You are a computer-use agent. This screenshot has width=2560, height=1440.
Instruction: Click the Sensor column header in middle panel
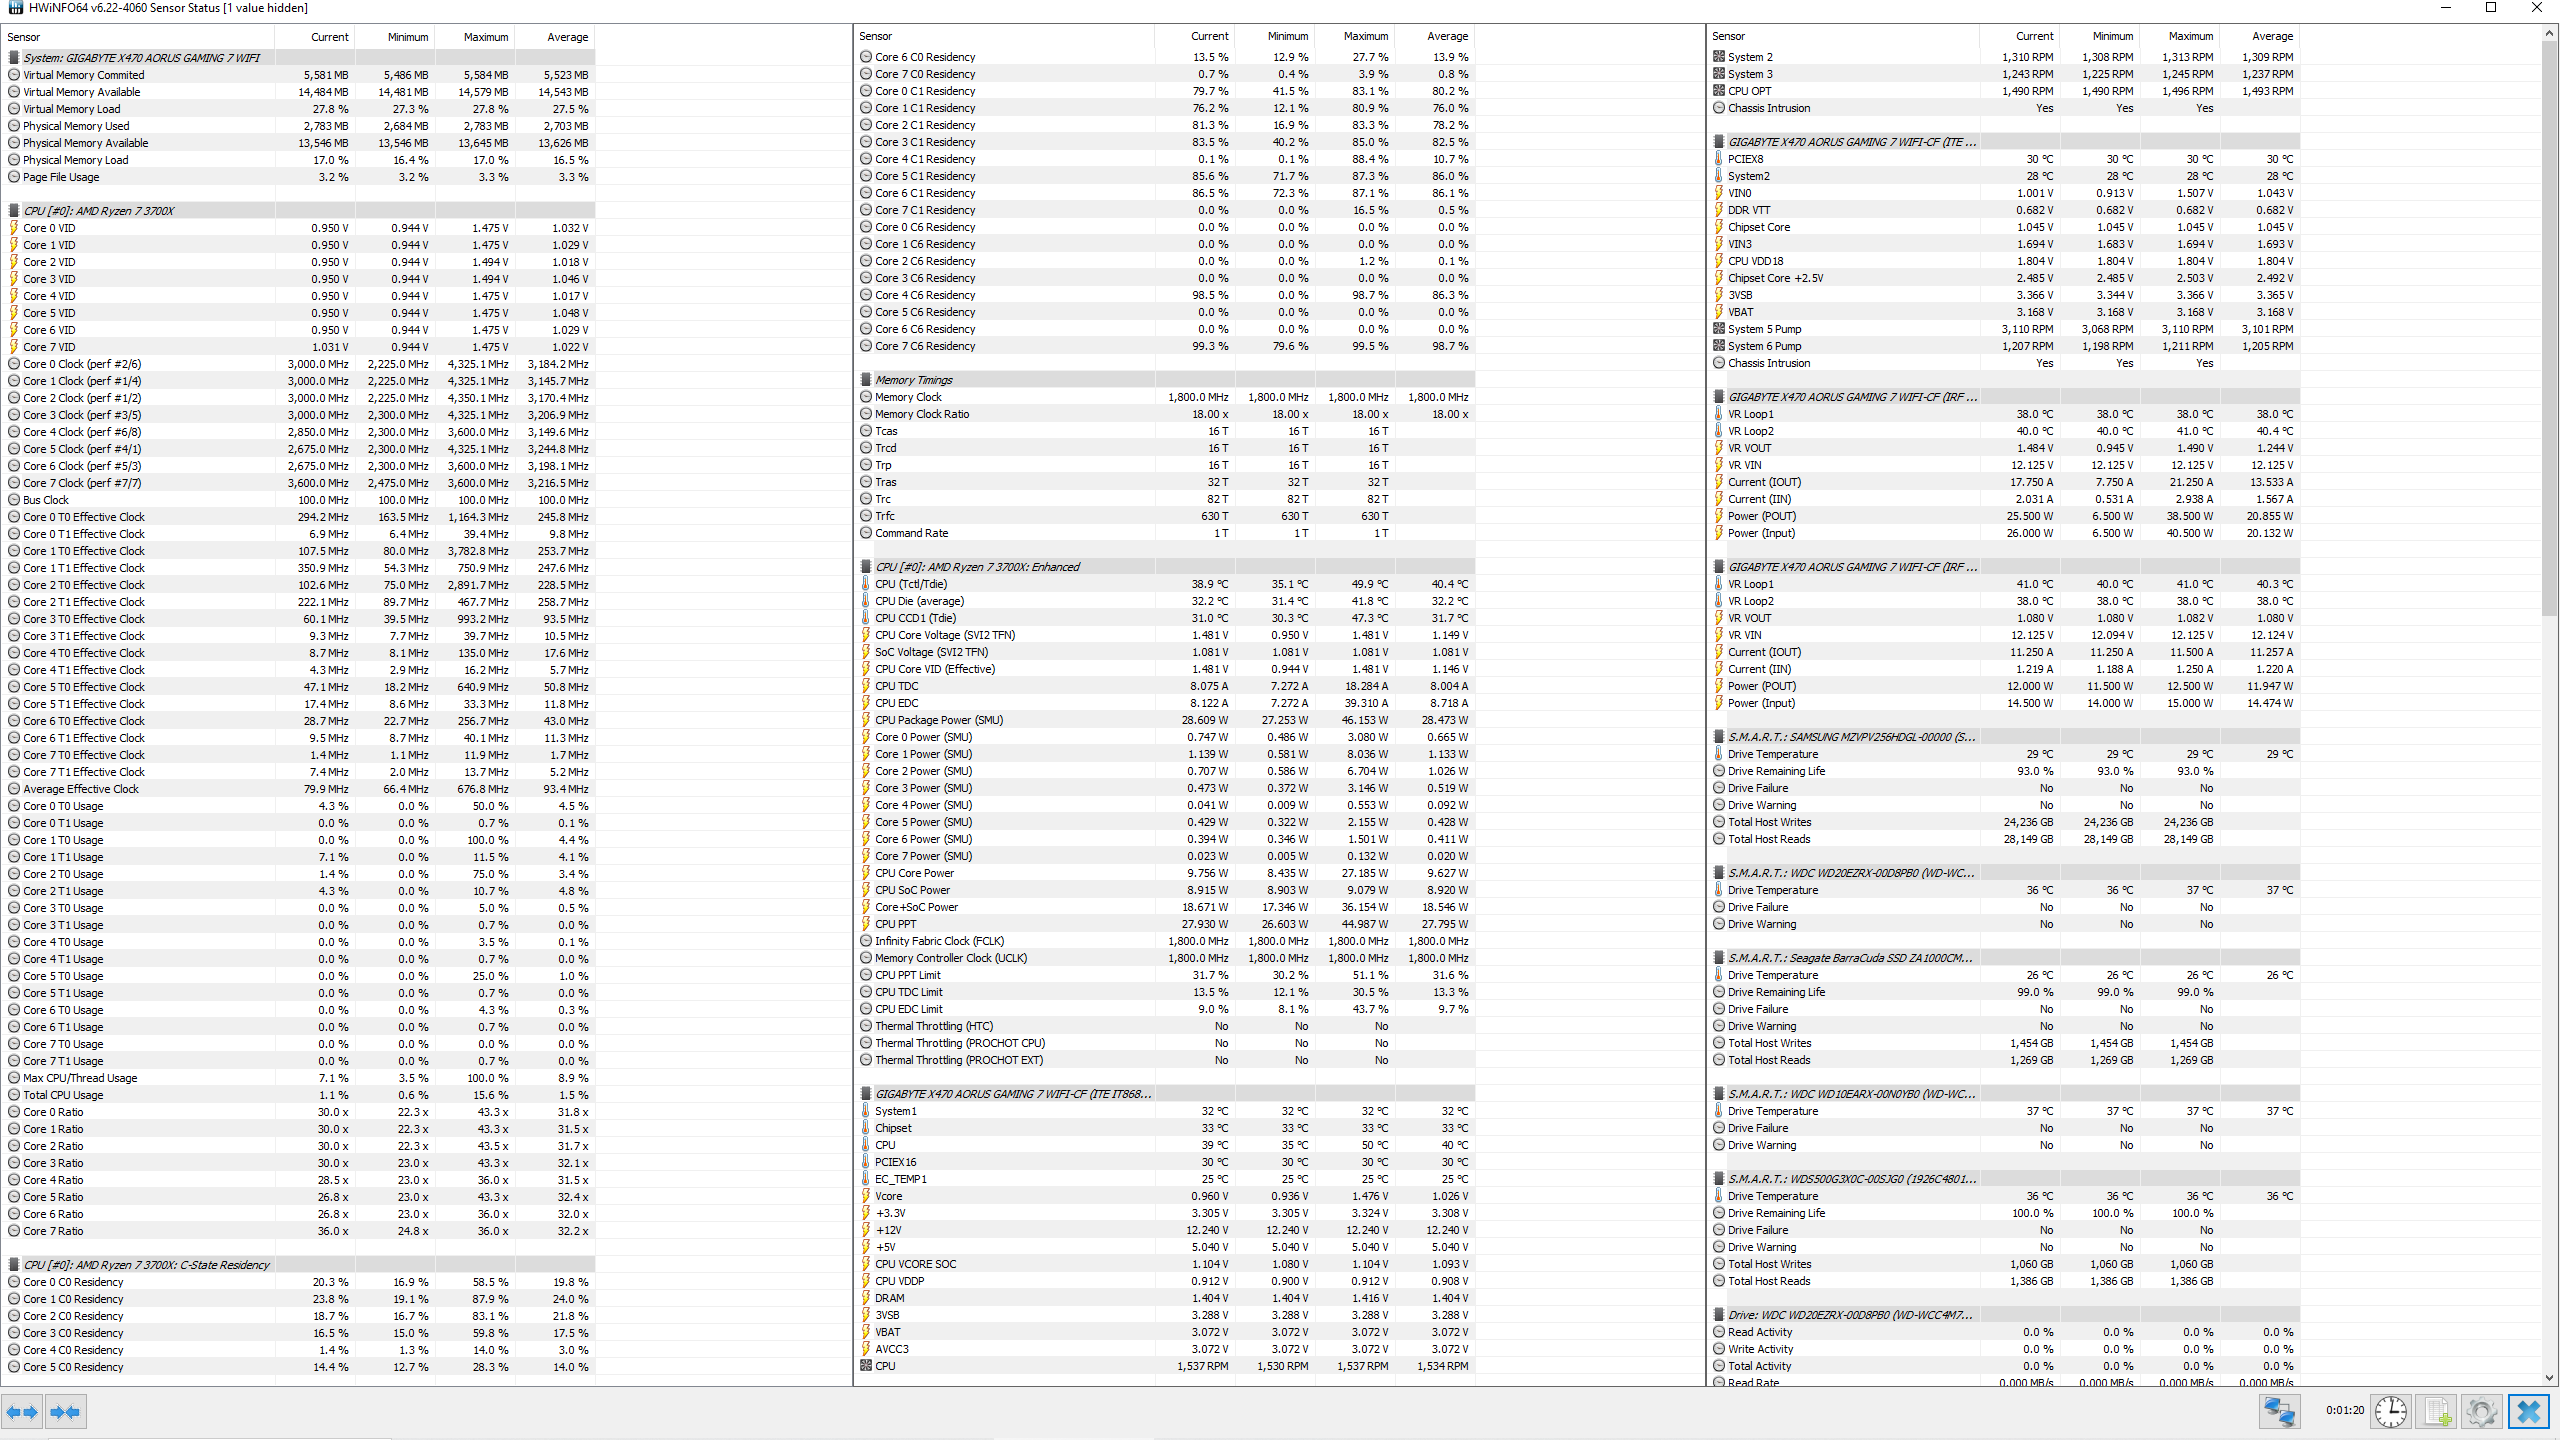click(x=876, y=36)
